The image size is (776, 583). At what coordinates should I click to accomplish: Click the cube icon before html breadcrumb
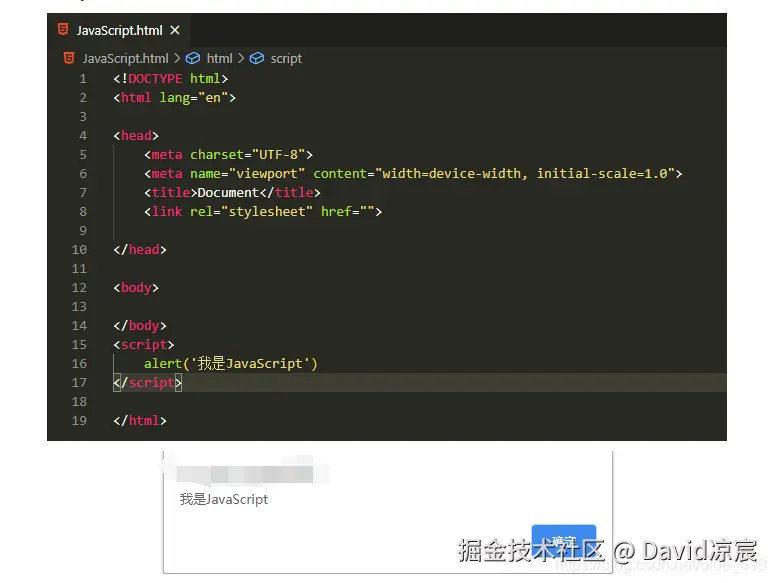click(193, 58)
